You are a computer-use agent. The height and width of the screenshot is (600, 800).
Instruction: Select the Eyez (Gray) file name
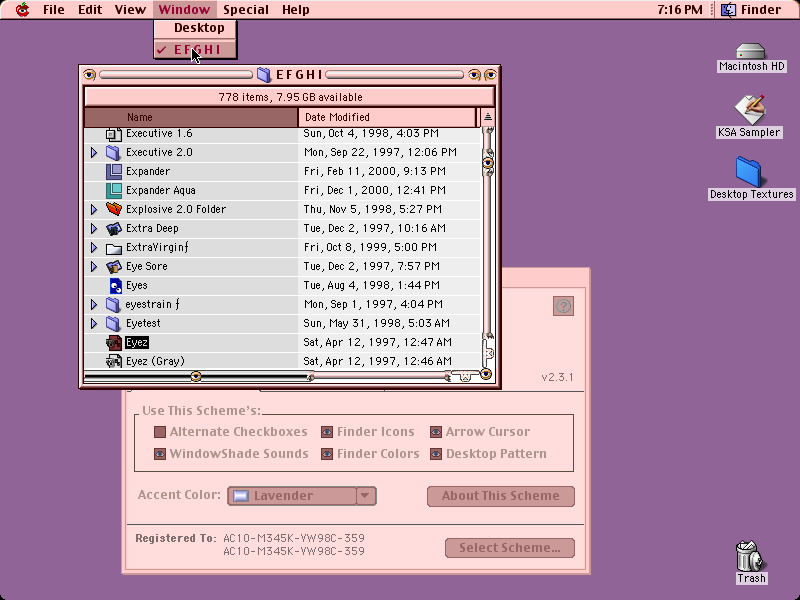(x=155, y=361)
